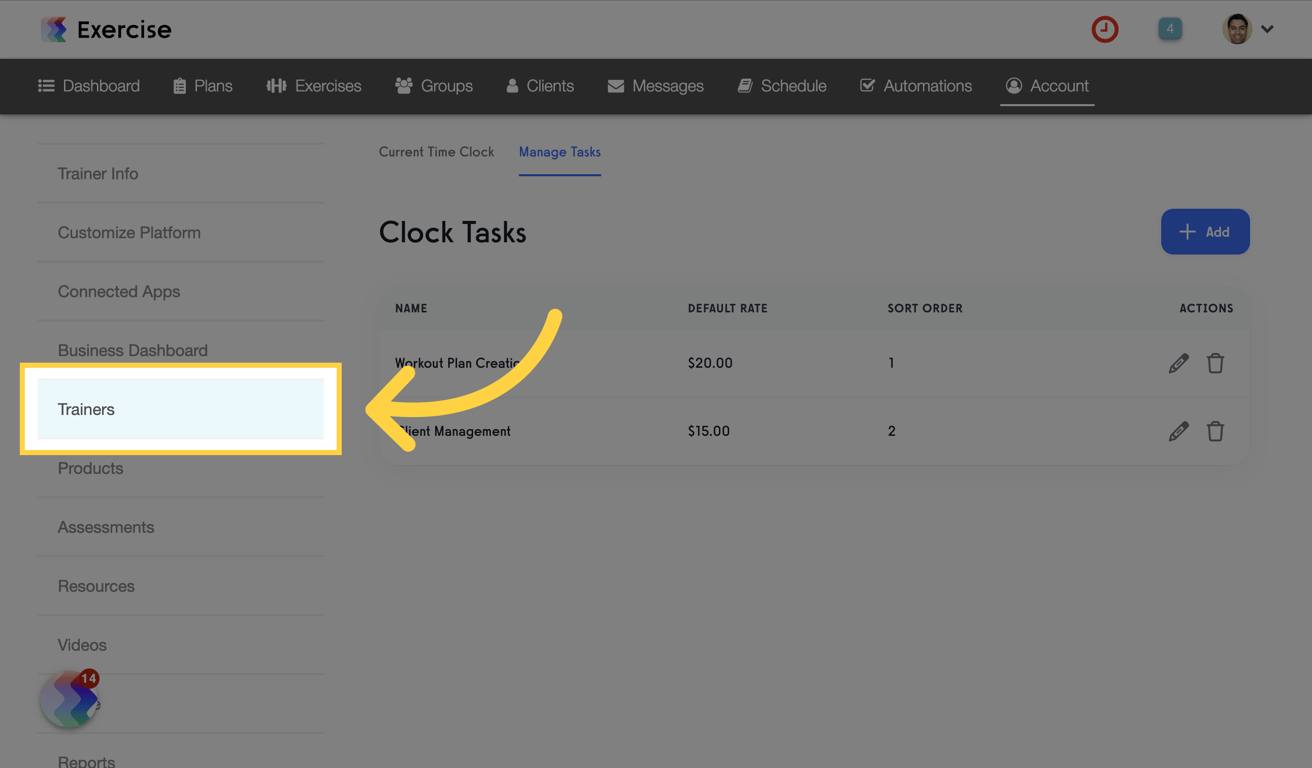
Task: Open the Exercises menu item
Action: click(314, 86)
